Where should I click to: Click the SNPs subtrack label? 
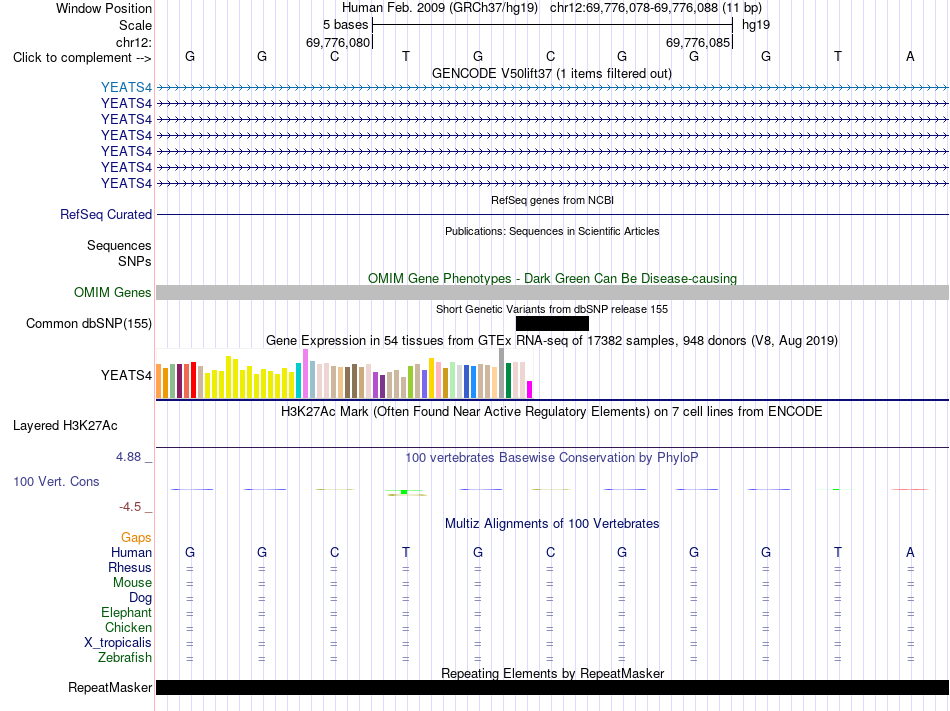(135, 261)
